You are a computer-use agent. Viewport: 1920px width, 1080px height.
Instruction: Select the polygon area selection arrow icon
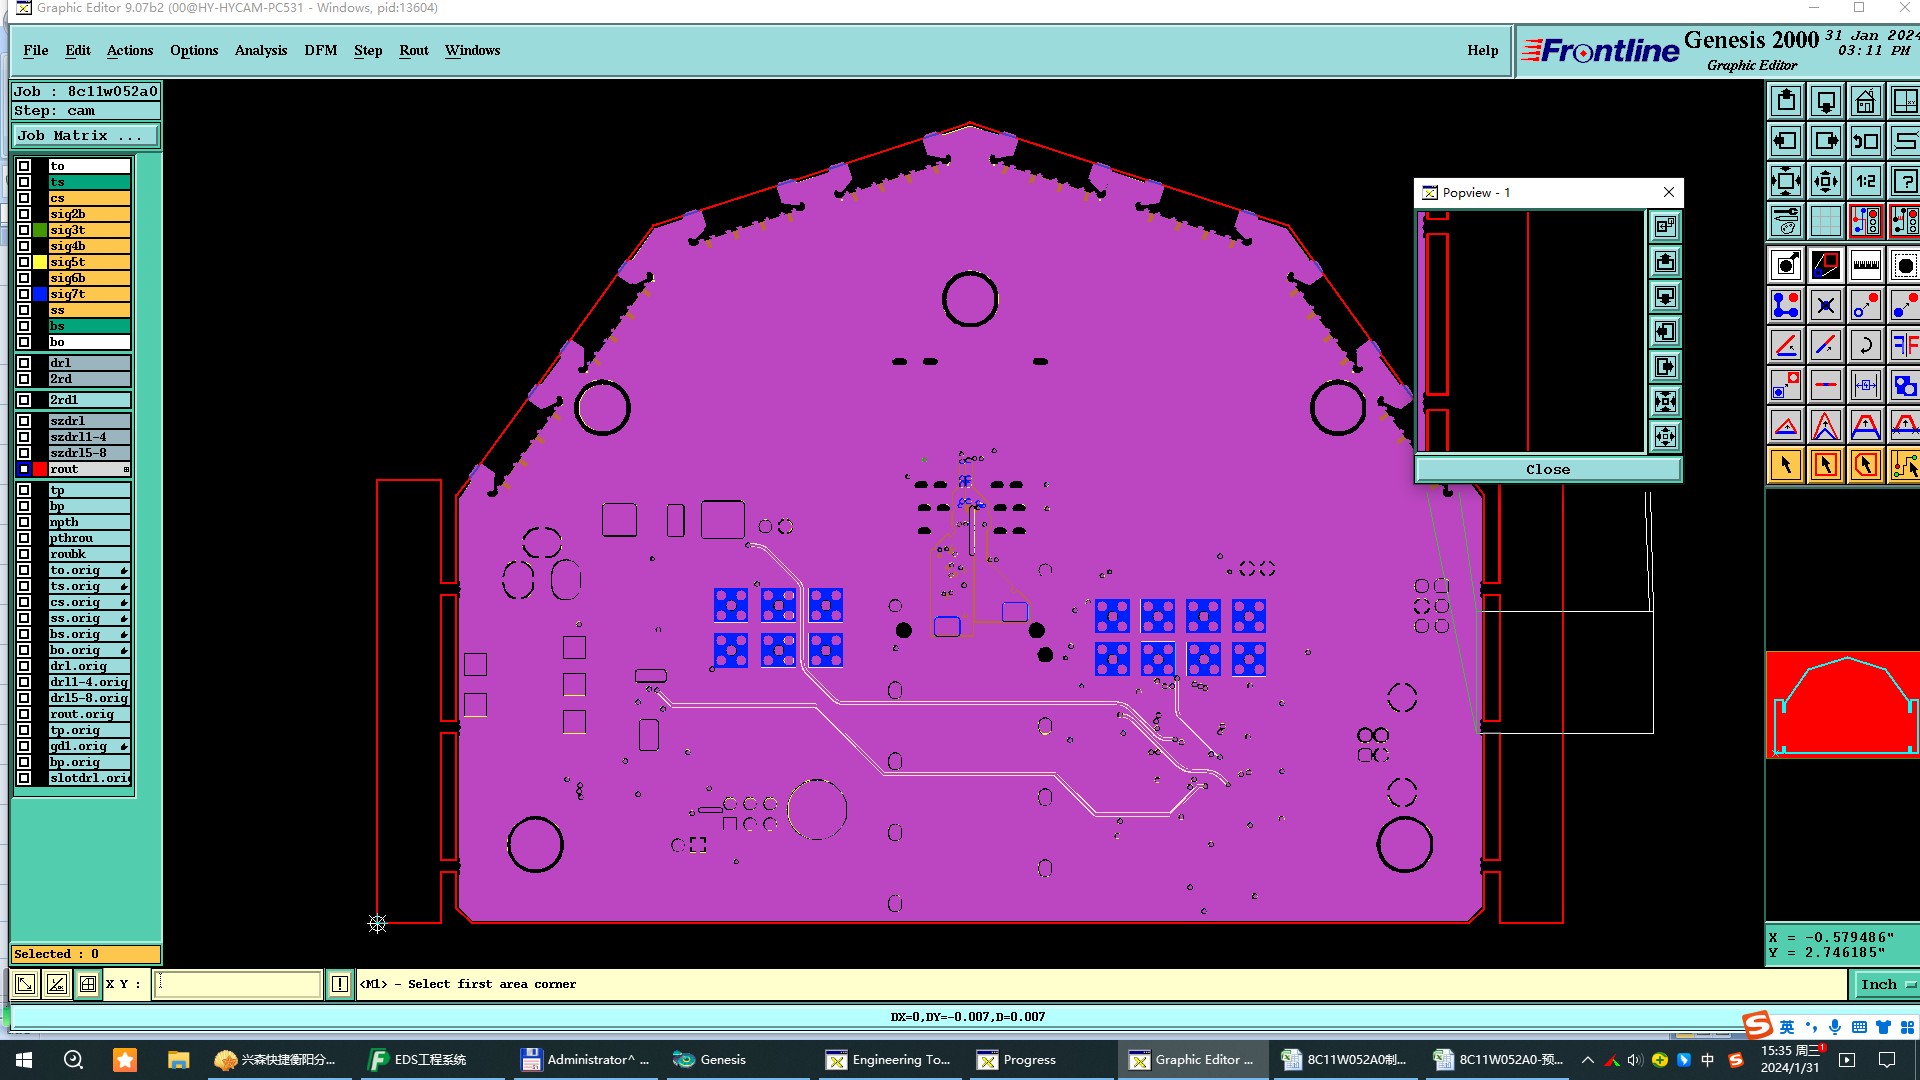pyautogui.click(x=1865, y=466)
